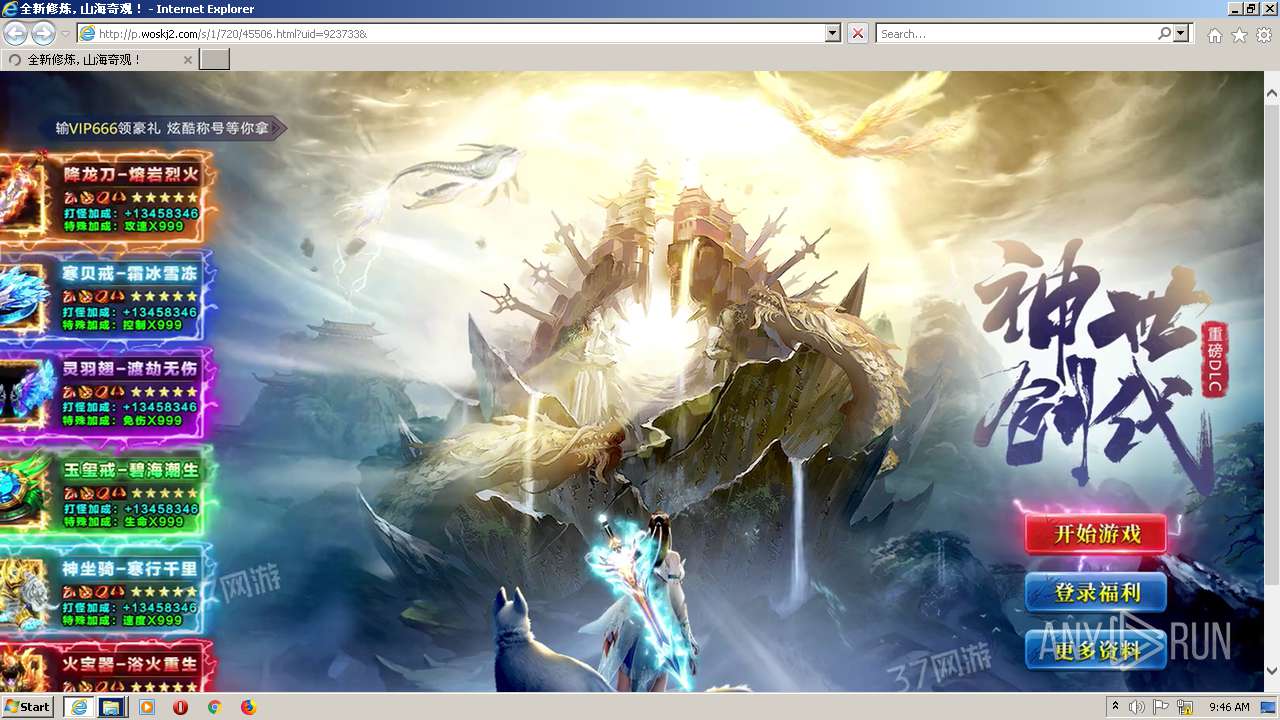1280x720 pixels.
Task: Stop loading with the red X button
Action: pyautogui.click(x=857, y=33)
